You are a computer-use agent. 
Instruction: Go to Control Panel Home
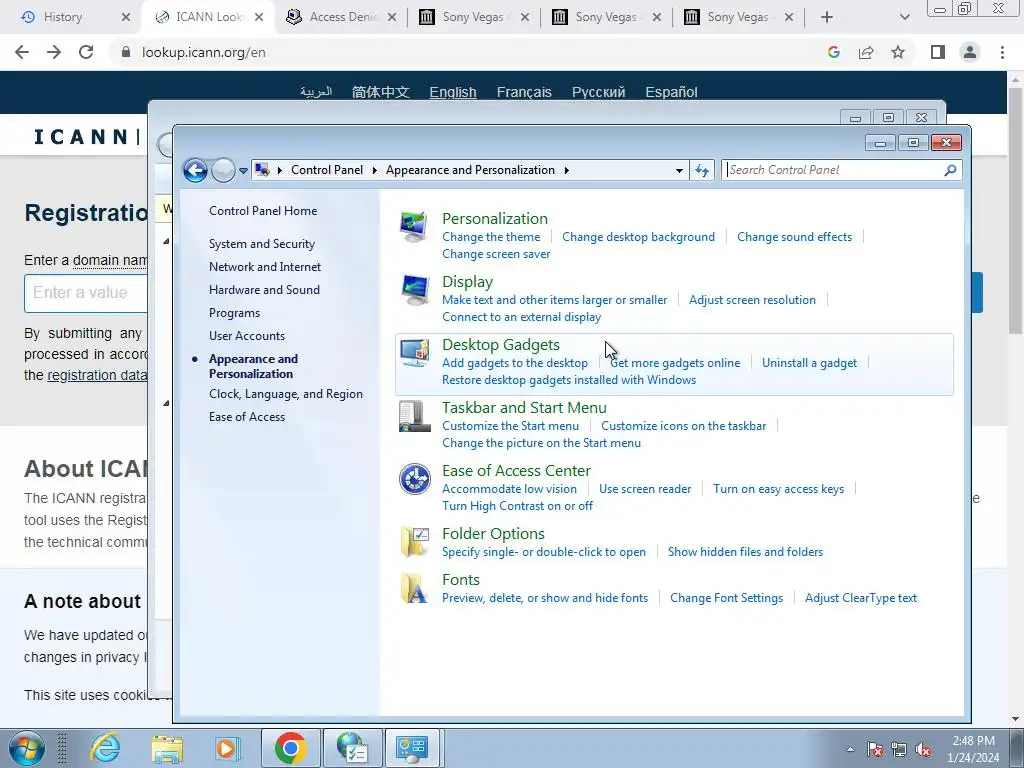point(263,210)
